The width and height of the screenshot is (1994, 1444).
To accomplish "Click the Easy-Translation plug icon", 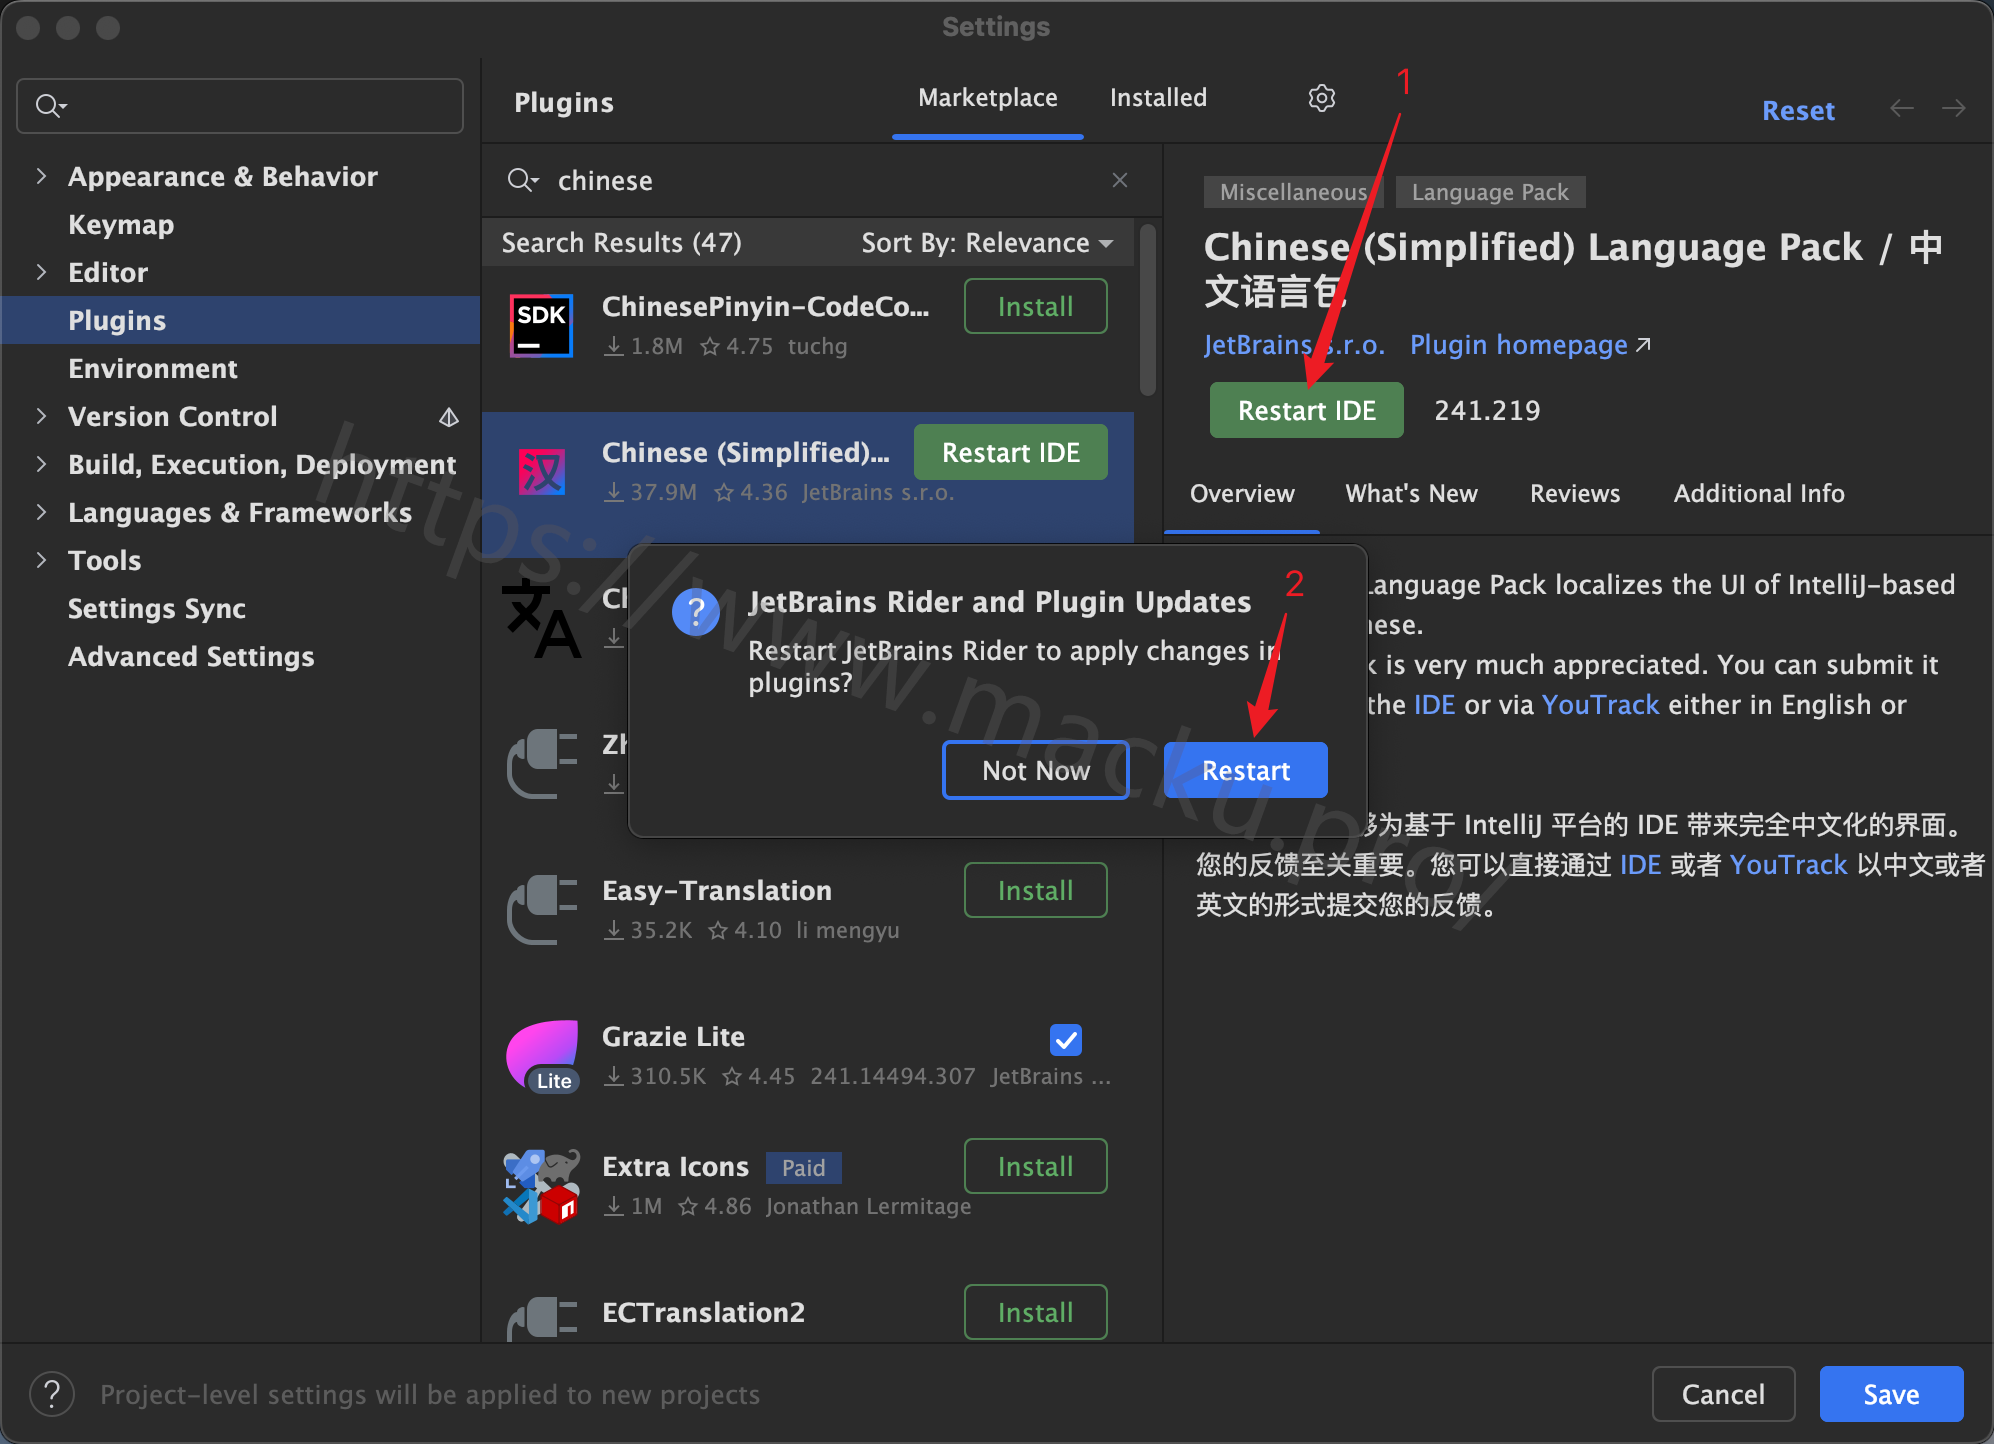I will 541,910.
